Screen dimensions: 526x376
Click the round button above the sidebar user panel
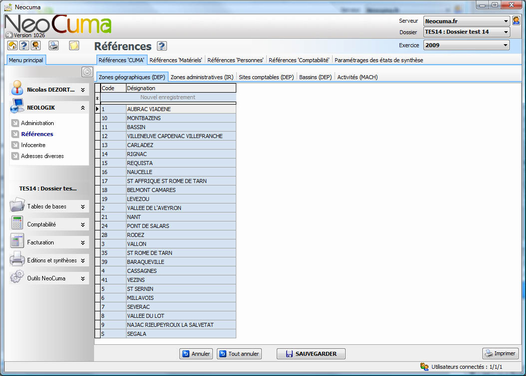pos(87,72)
